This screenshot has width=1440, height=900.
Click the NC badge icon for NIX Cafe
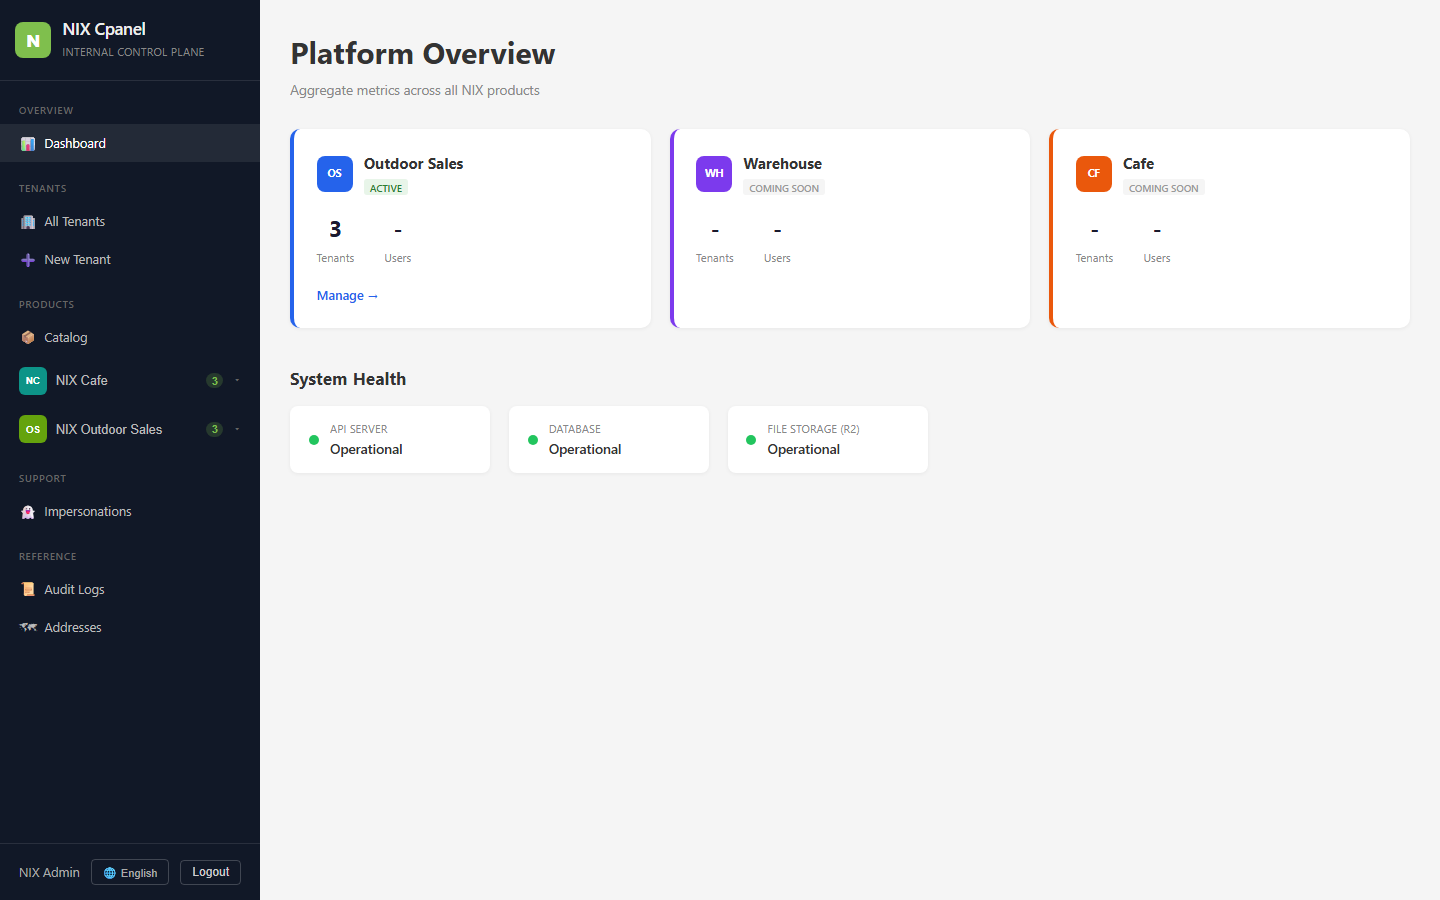pos(33,381)
